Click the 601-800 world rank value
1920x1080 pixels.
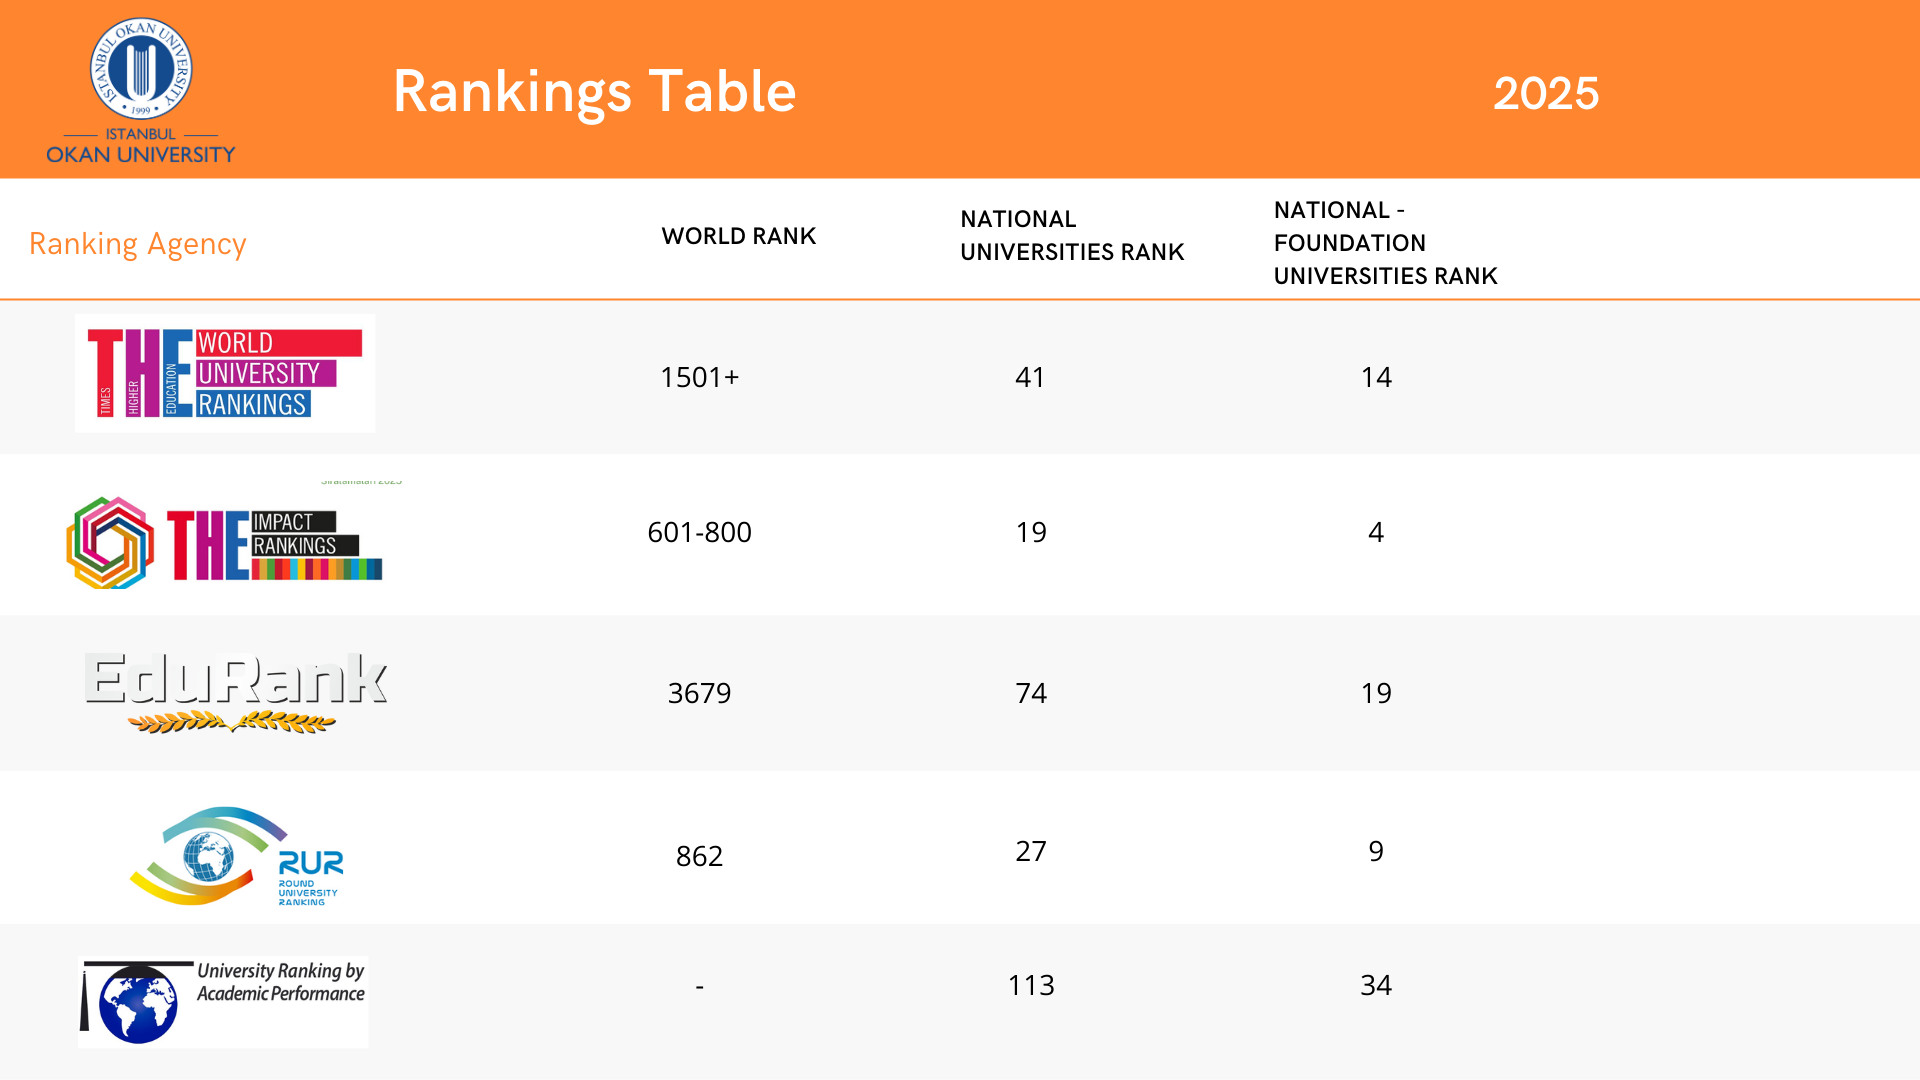pyautogui.click(x=699, y=532)
